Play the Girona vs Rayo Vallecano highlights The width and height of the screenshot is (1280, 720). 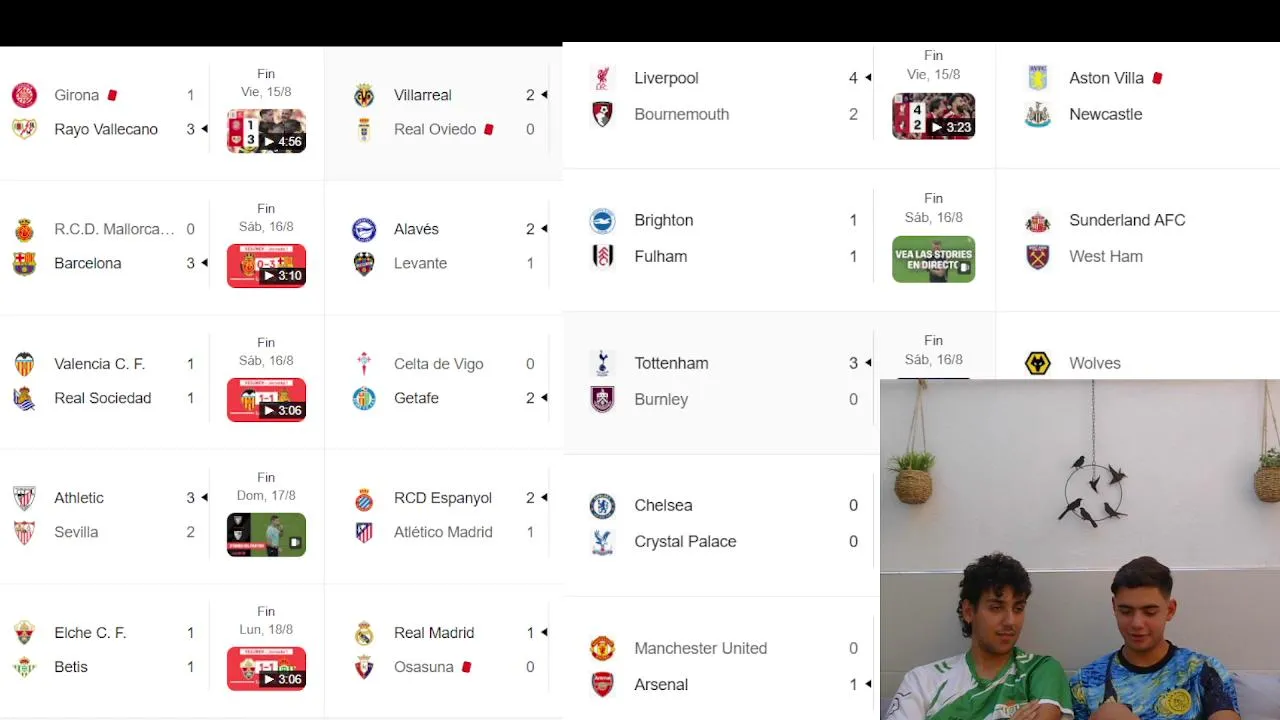[x=266, y=131]
